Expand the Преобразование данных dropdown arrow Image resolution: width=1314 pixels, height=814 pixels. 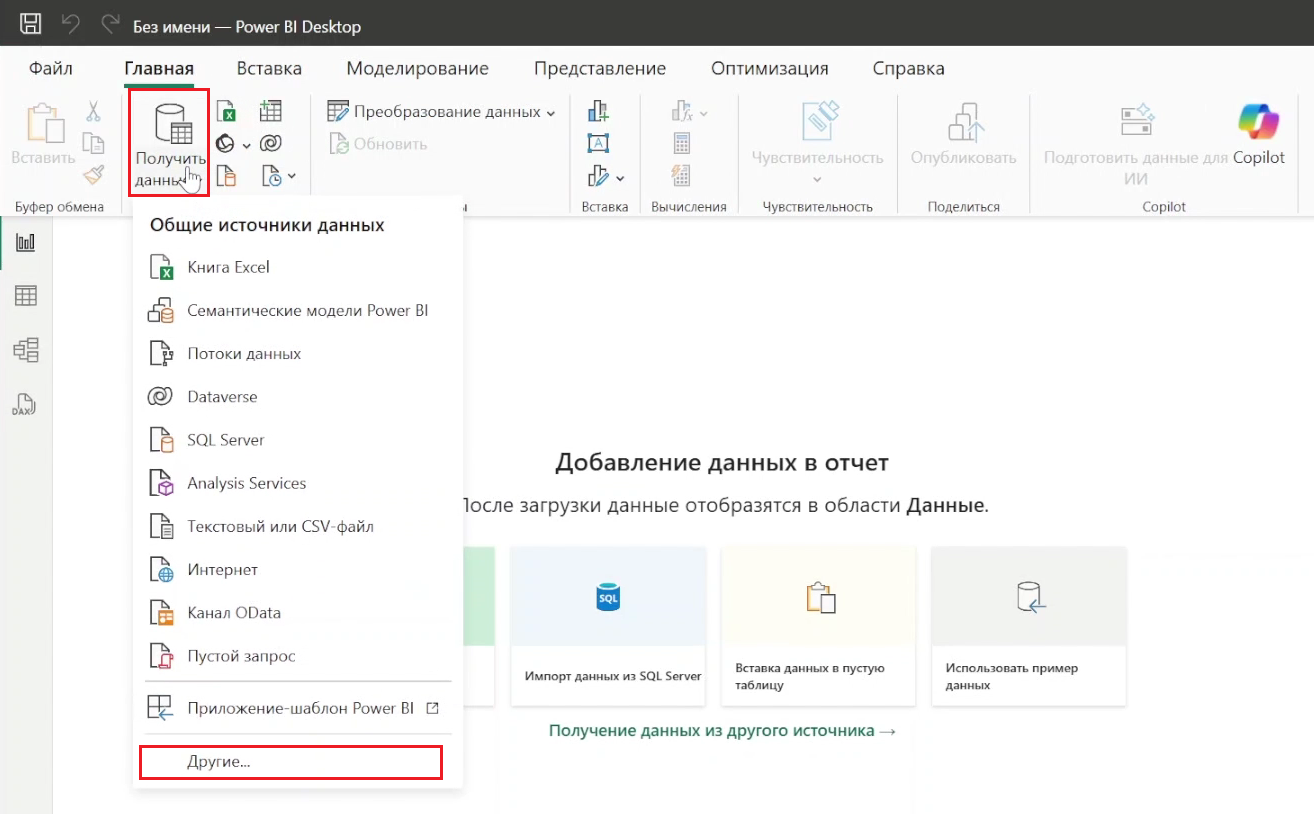[x=551, y=113]
